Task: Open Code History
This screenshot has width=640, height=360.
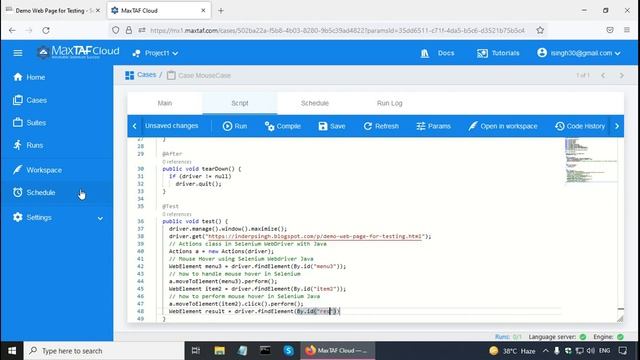Action: 580,126
